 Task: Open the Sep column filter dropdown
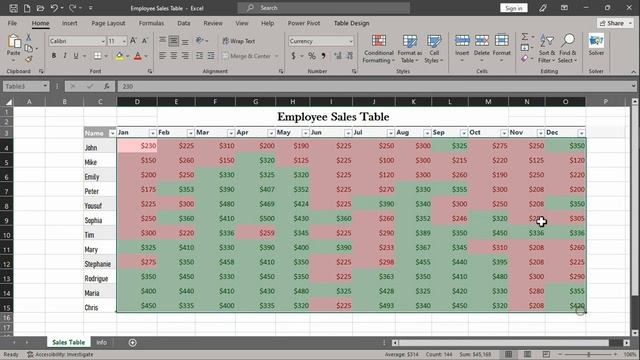click(x=464, y=133)
